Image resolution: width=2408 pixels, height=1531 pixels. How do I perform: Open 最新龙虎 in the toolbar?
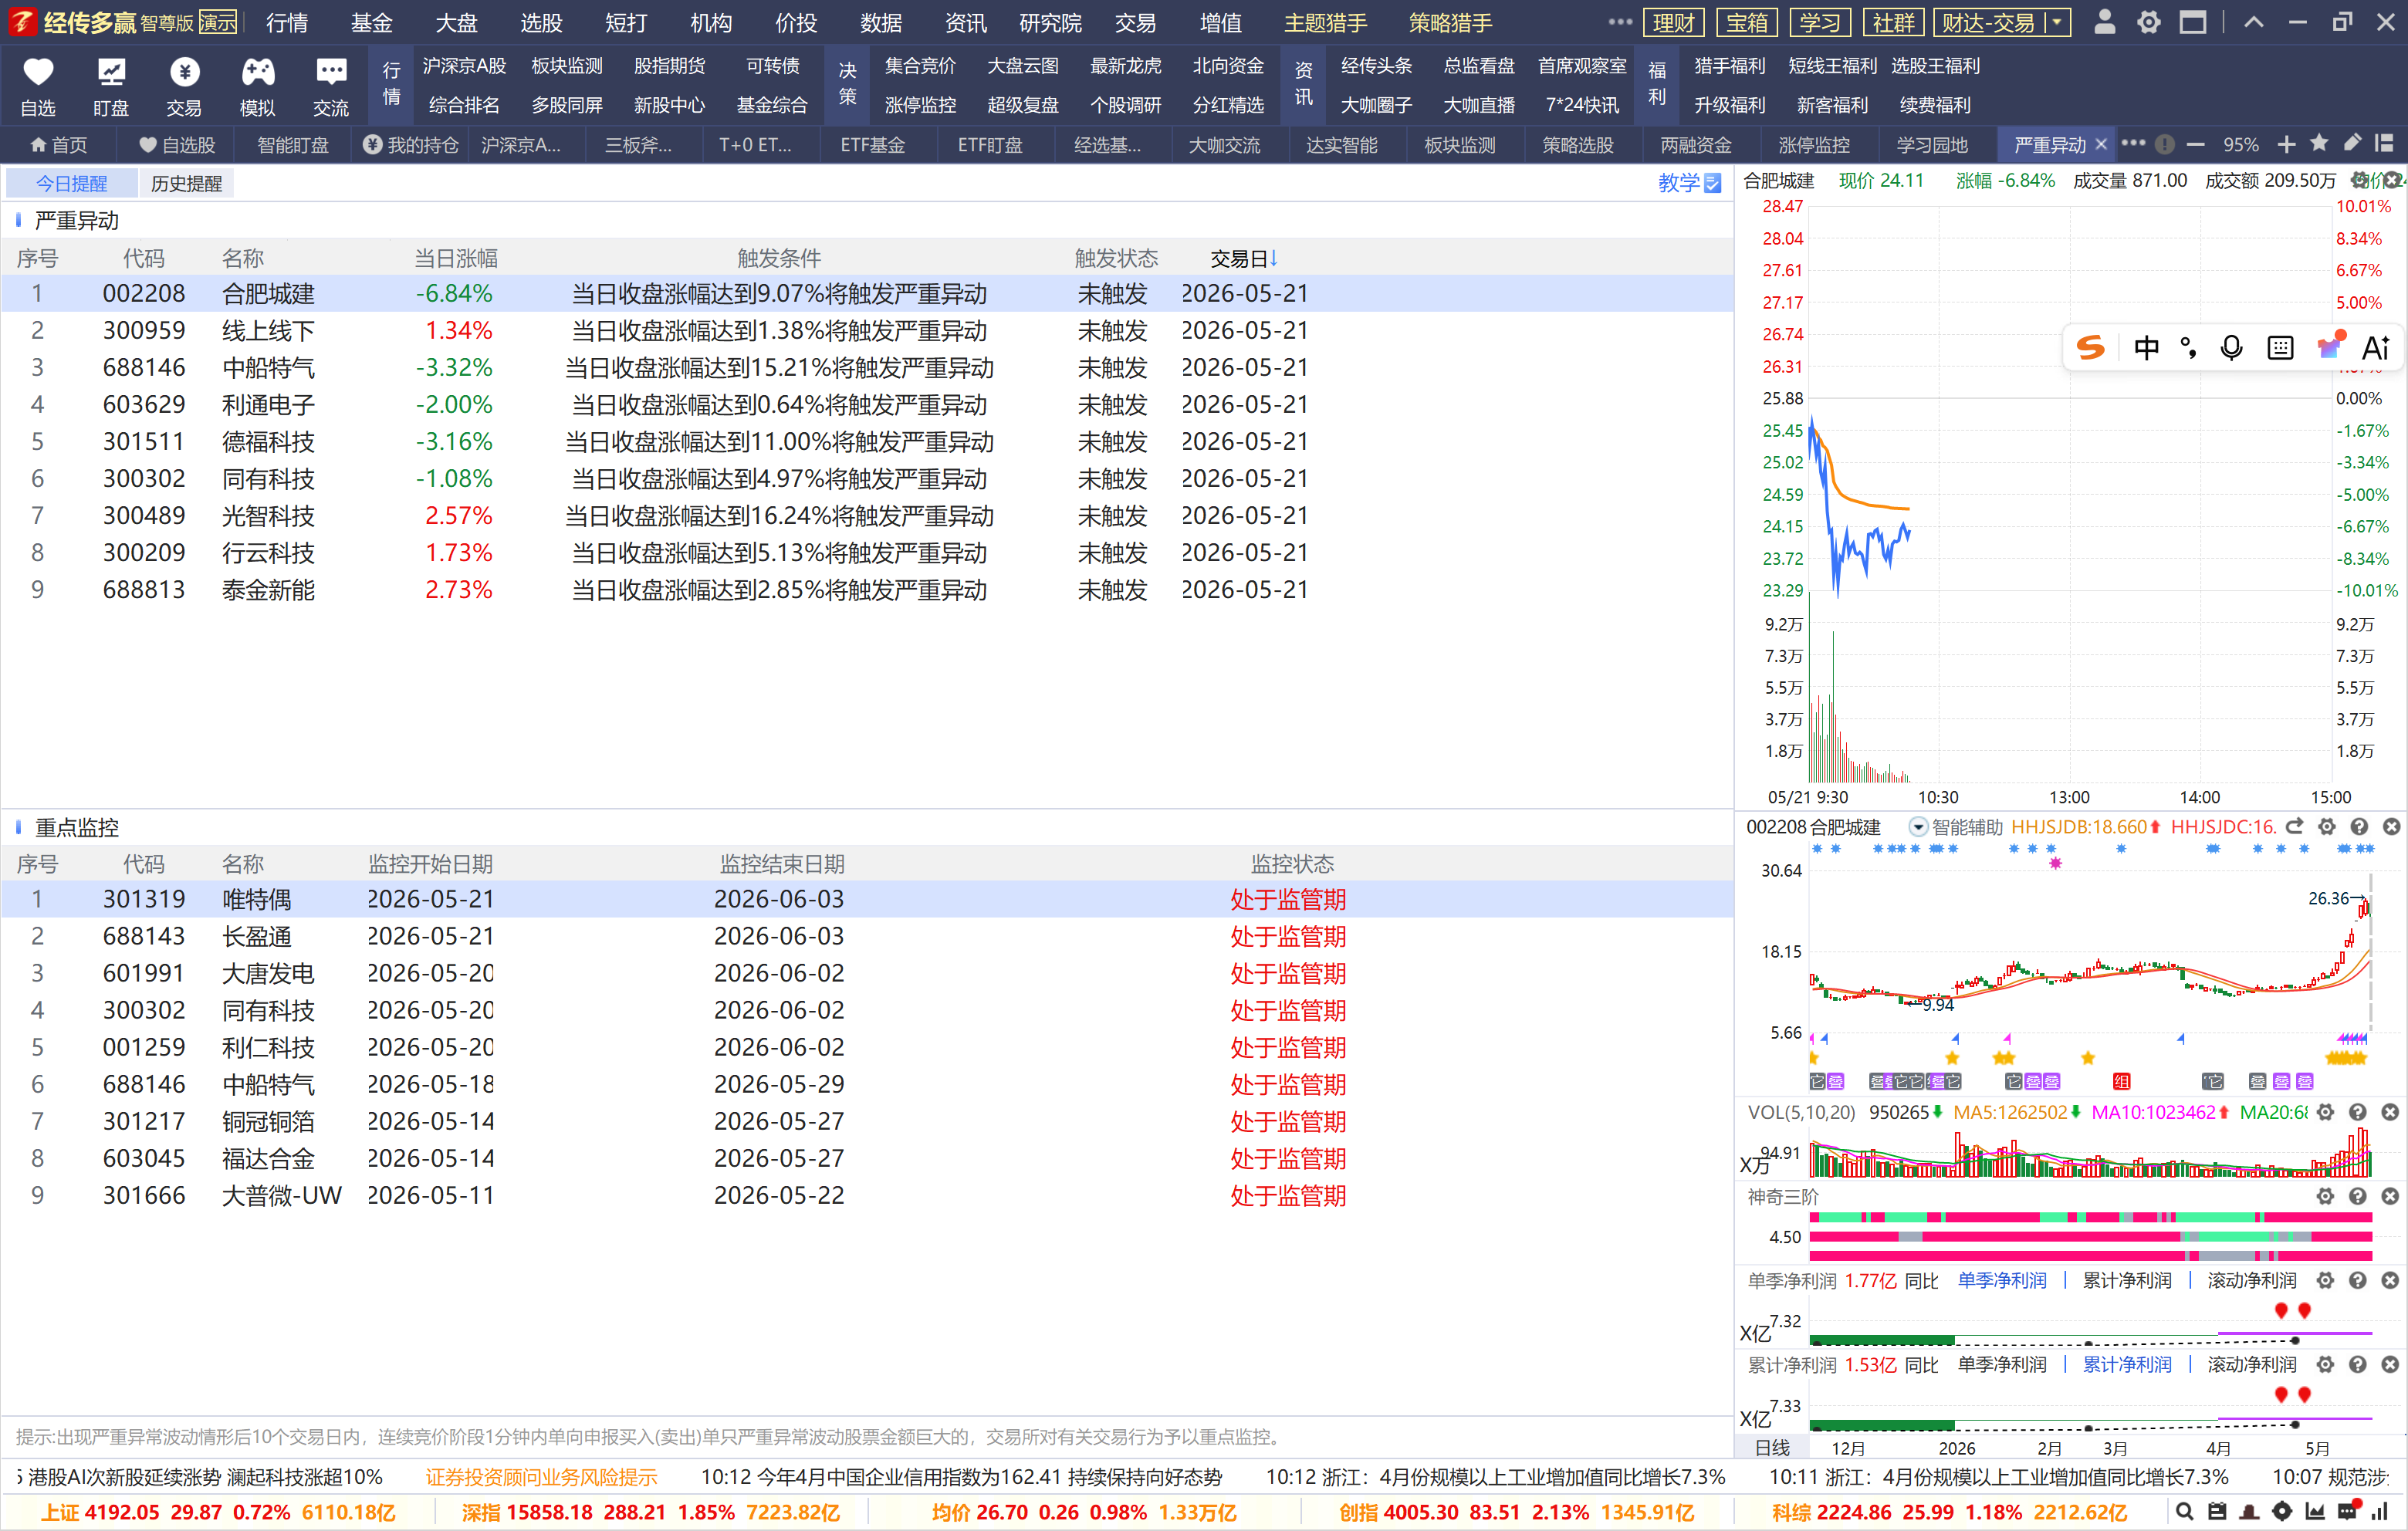1125,66
